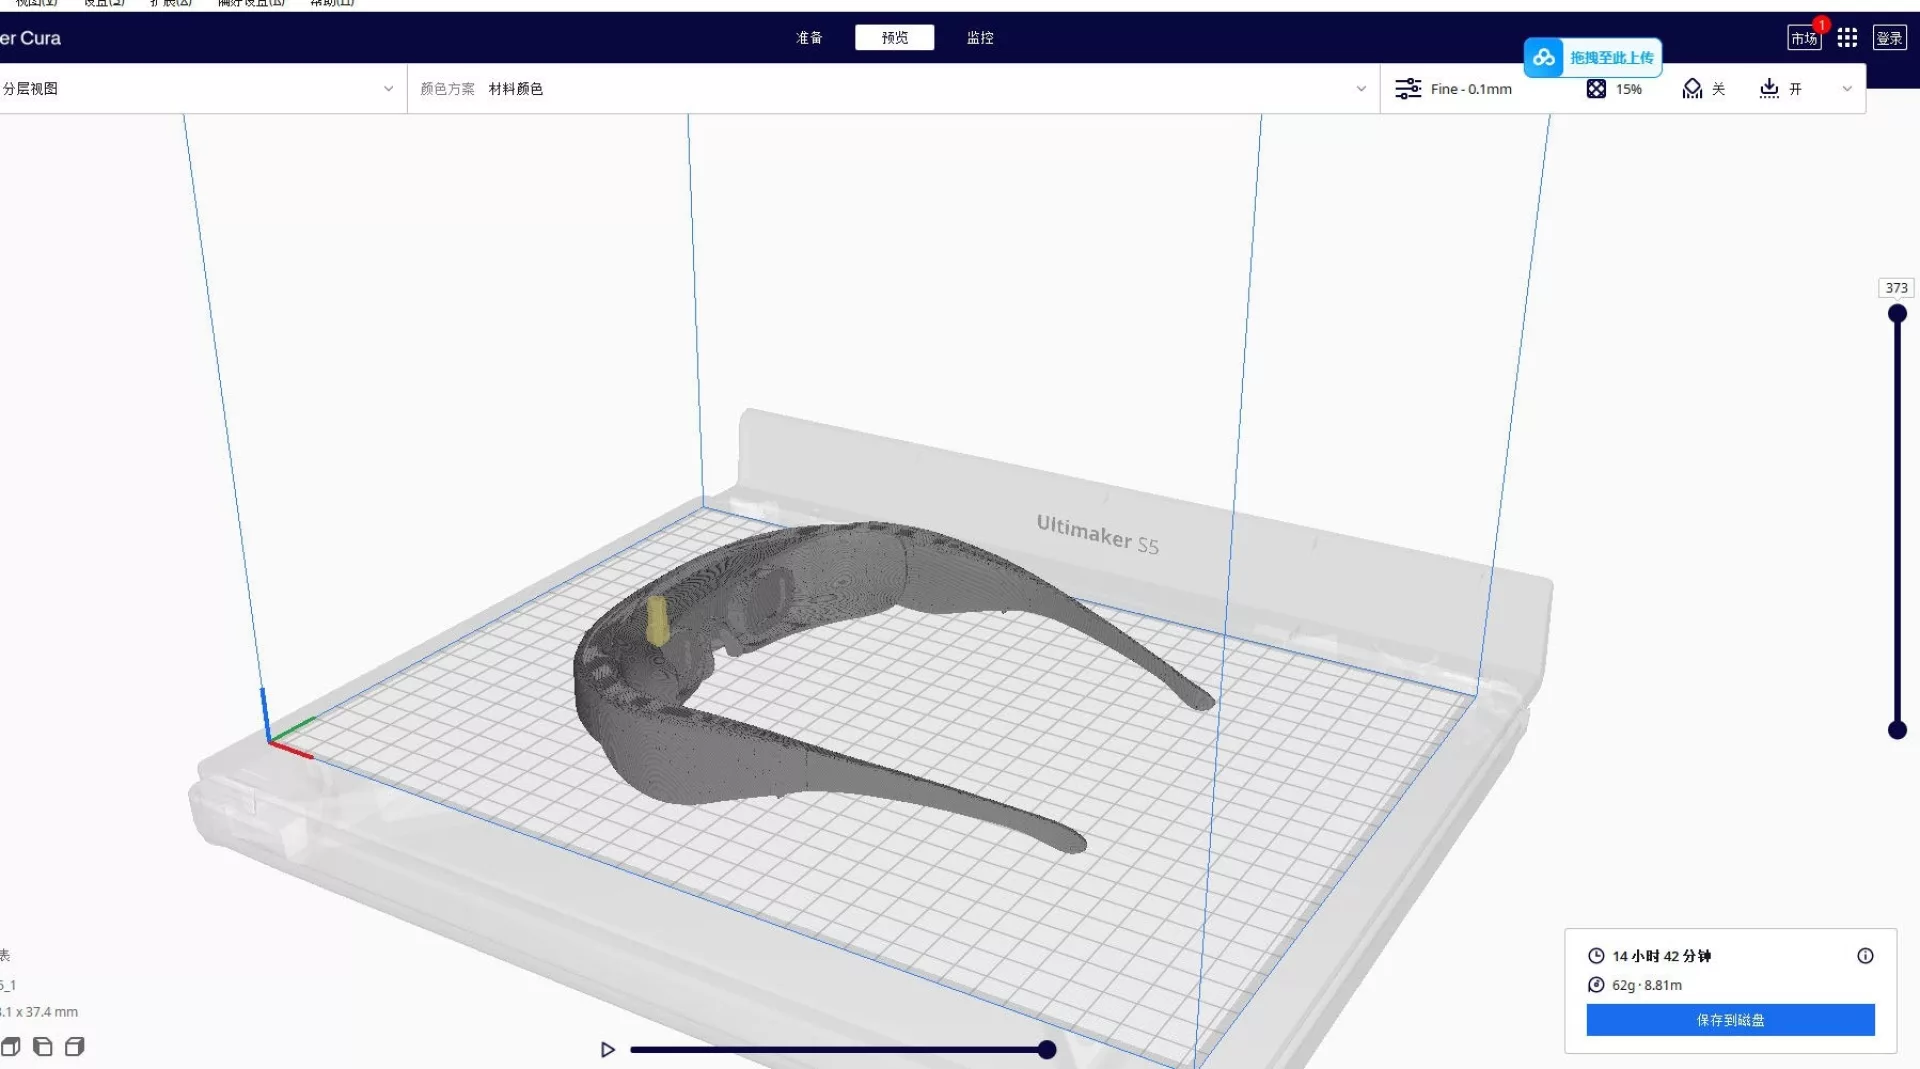Click the 15% infill density icon
The image size is (1920, 1069).
tap(1596, 89)
